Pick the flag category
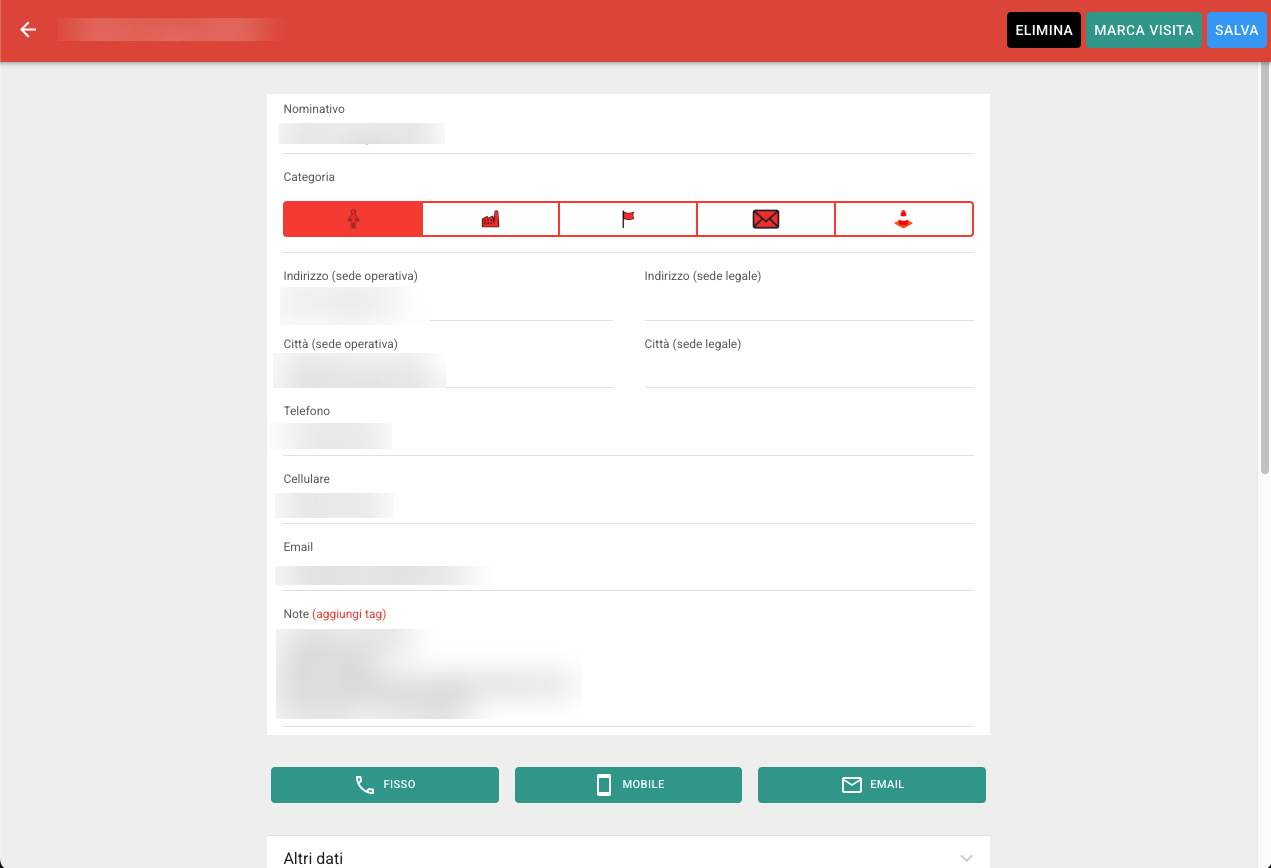This screenshot has height=868, width=1271. [x=628, y=219]
